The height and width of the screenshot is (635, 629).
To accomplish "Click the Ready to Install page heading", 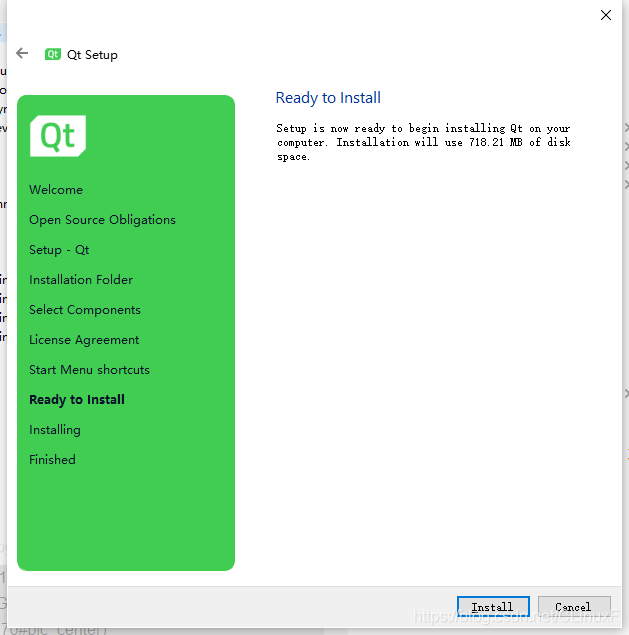I will pos(328,98).
